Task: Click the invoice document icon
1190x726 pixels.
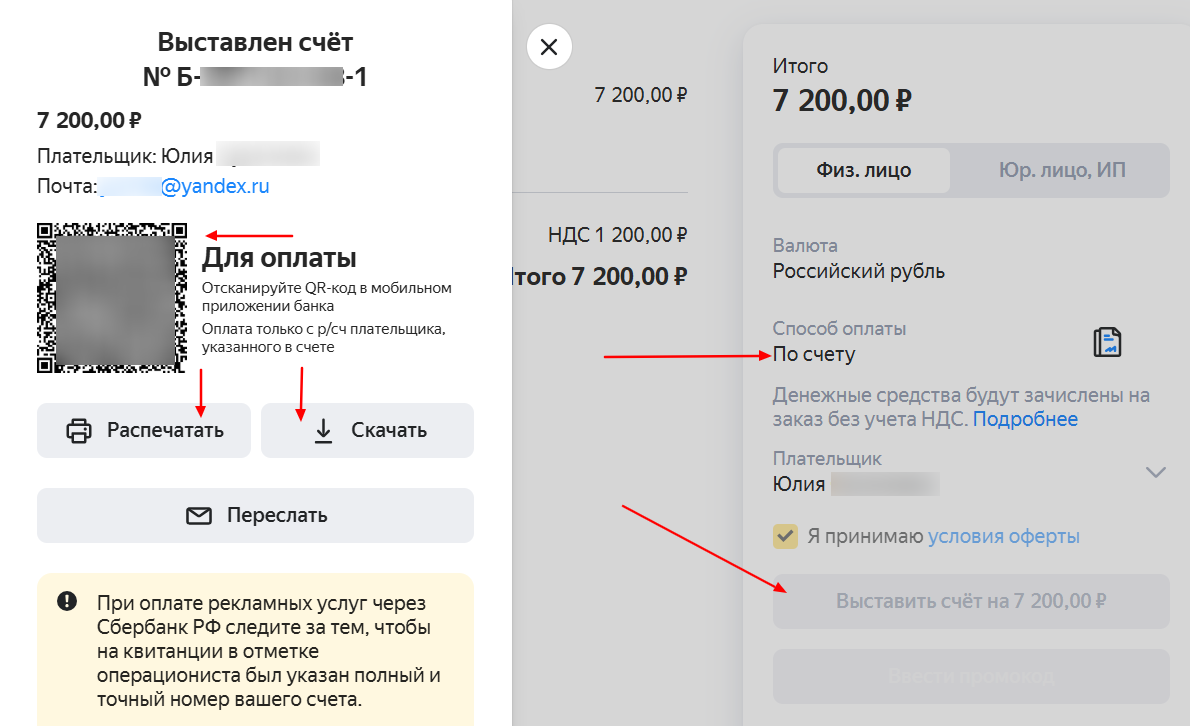Action: click(x=1107, y=342)
